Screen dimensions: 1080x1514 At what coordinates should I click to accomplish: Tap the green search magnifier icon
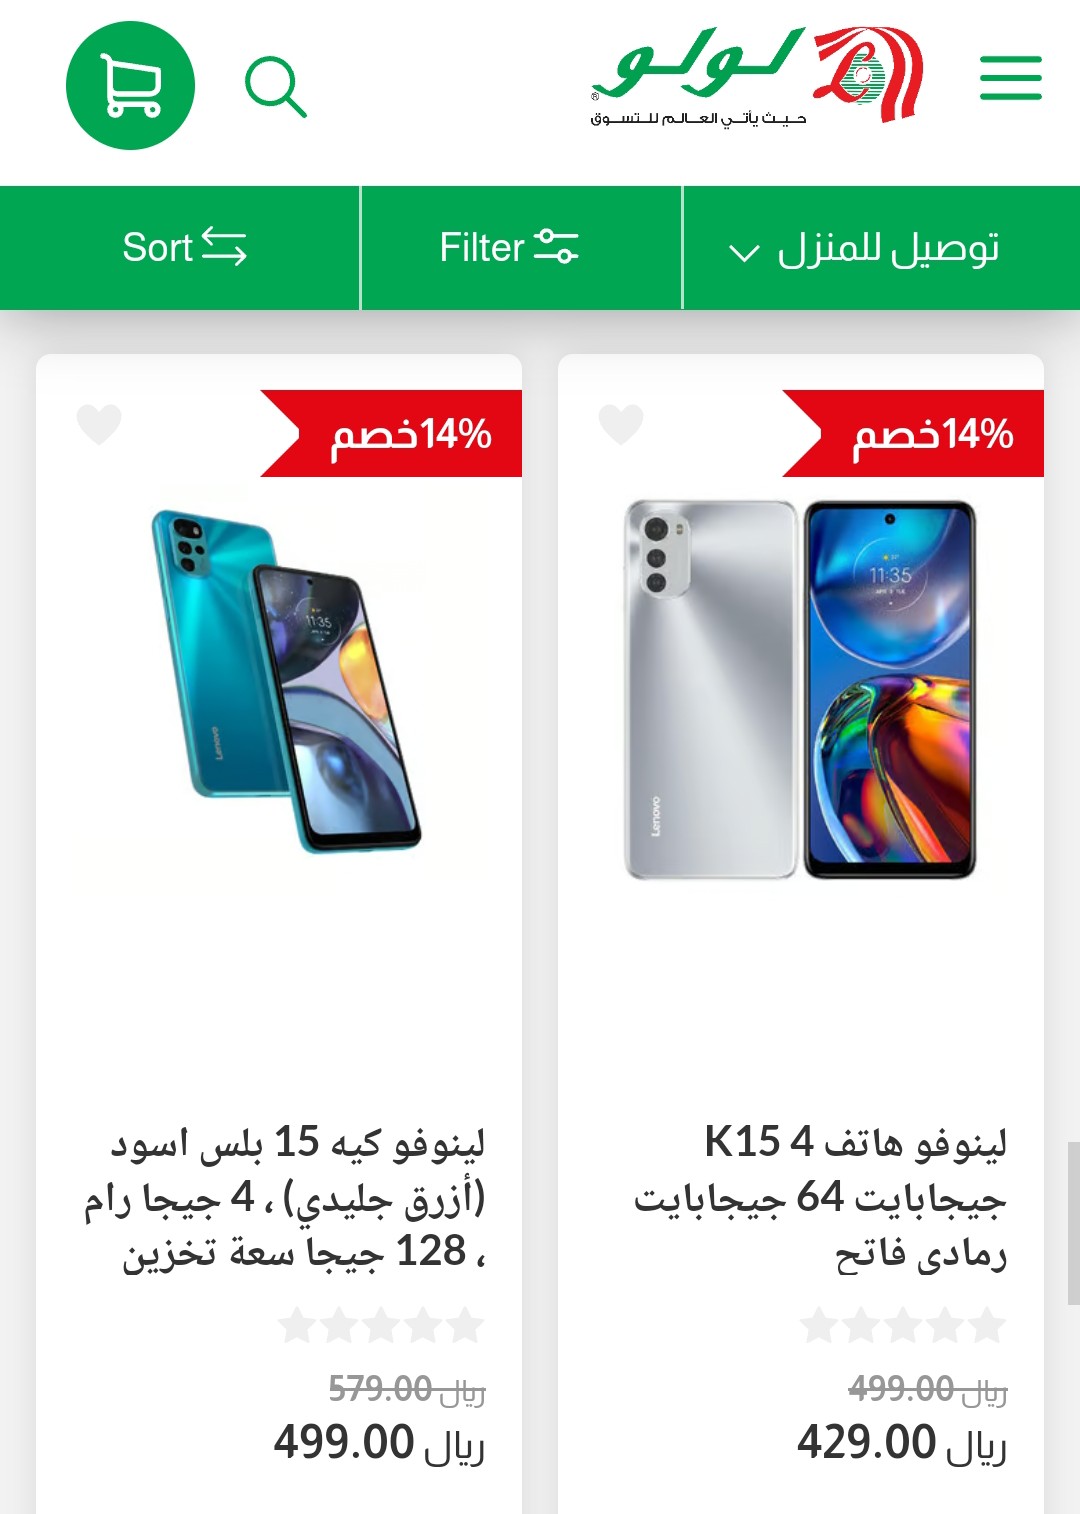click(276, 88)
